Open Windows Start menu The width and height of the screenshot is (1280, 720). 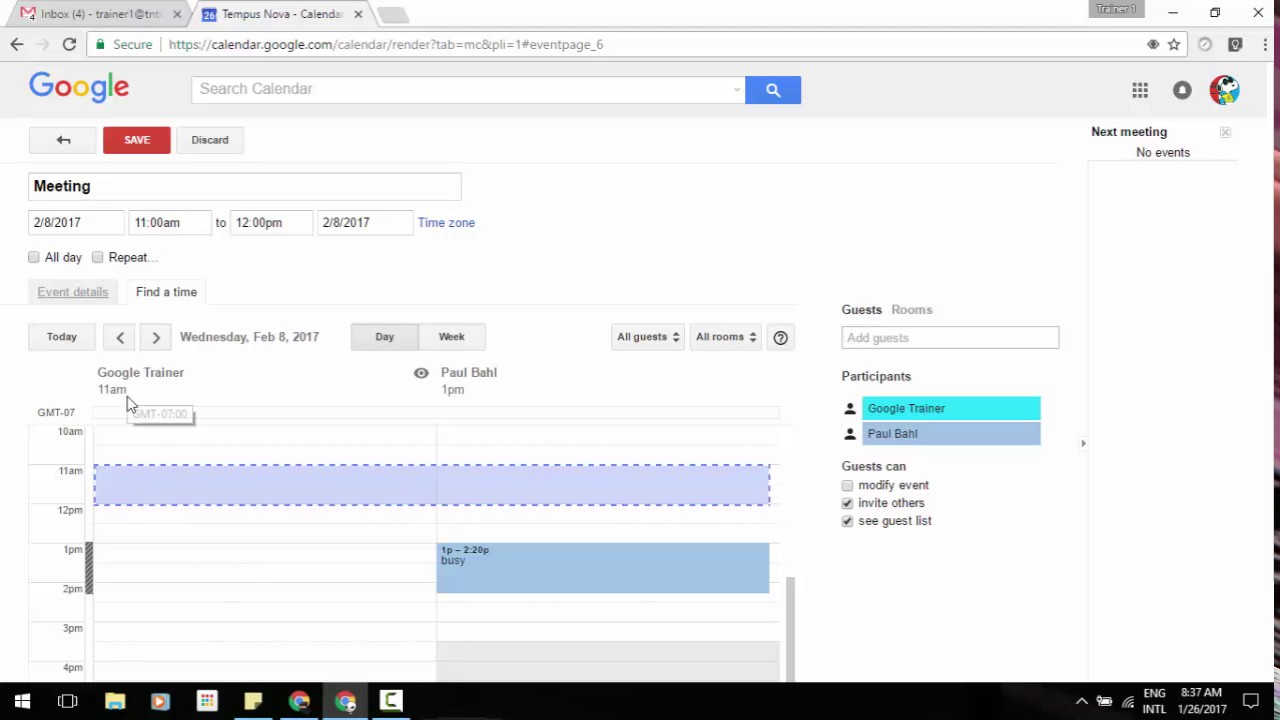[22, 701]
